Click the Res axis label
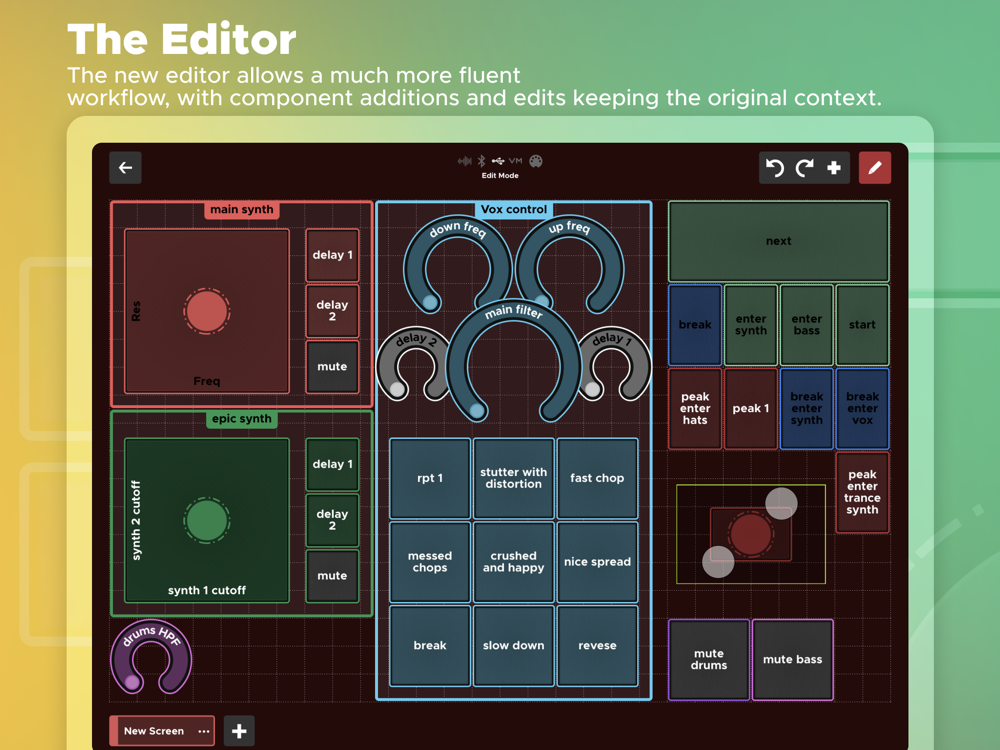1000x750 pixels. [x=135, y=311]
